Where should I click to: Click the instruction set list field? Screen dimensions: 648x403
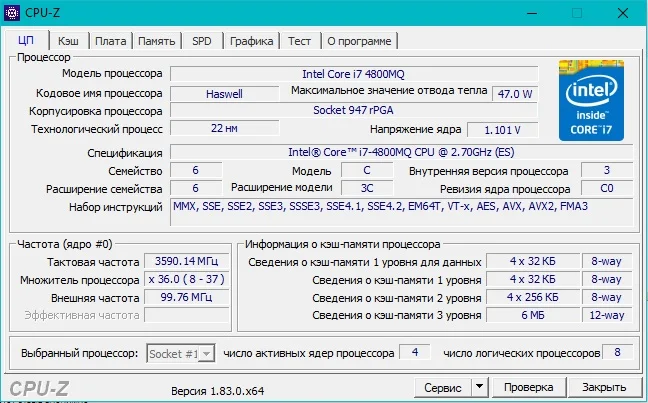pyautogui.click(x=401, y=212)
